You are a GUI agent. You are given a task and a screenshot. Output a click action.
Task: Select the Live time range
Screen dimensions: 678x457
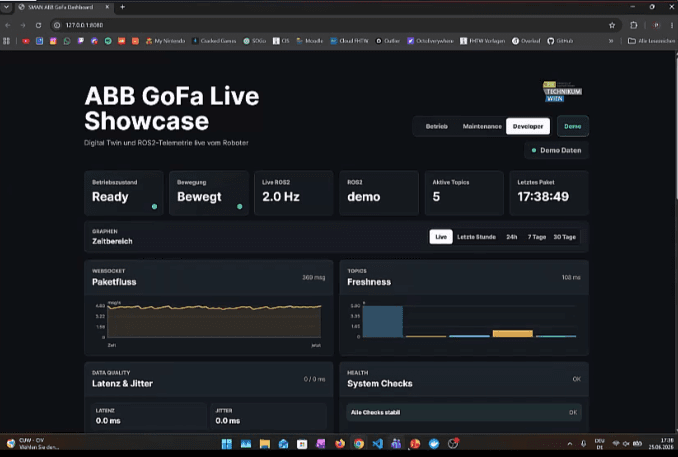click(x=441, y=237)
